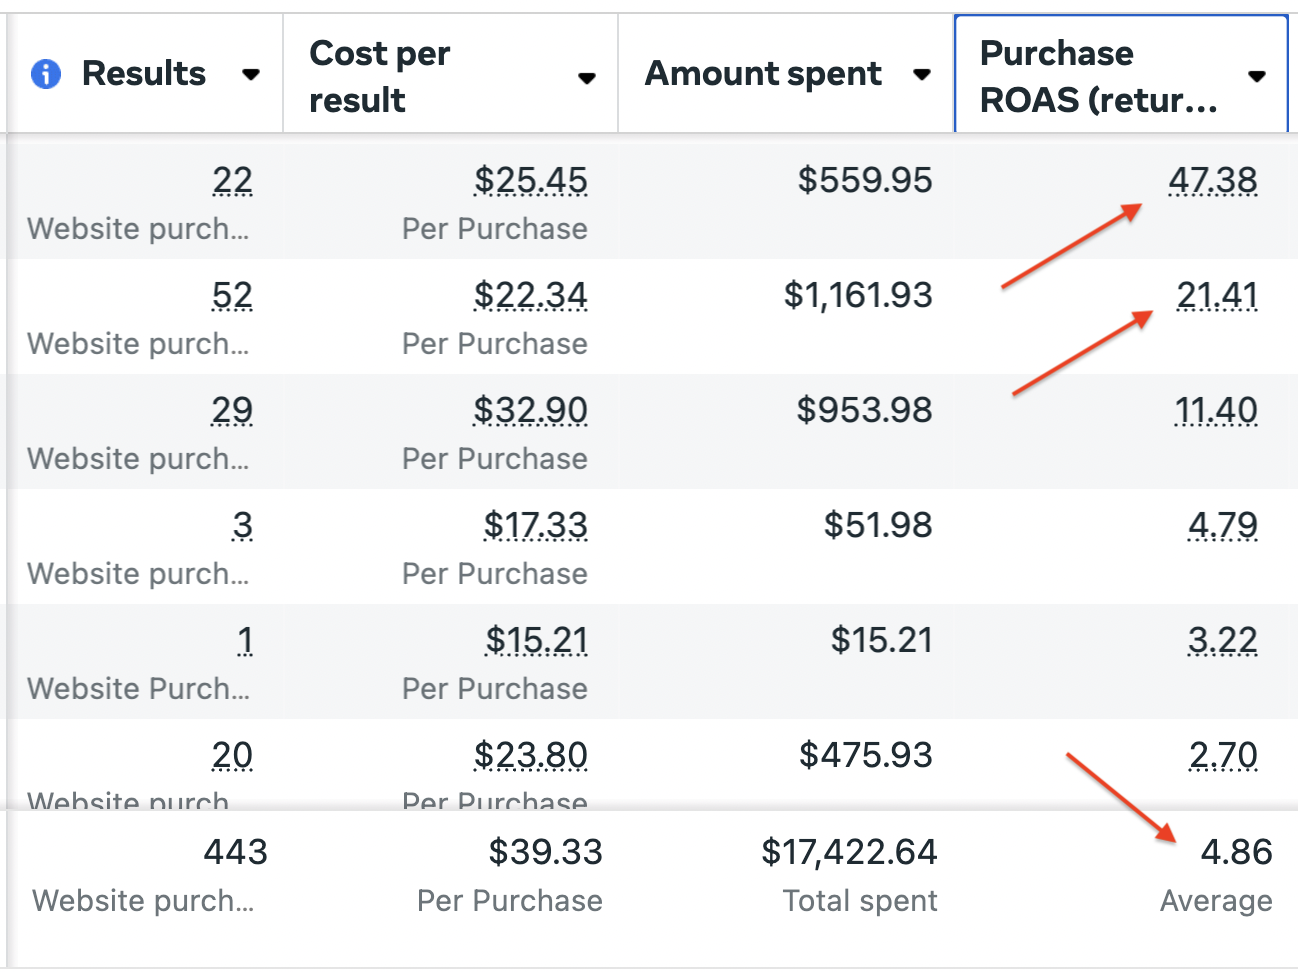
Task: Click the $17.33 cost per result
Action: click(535, 526)
